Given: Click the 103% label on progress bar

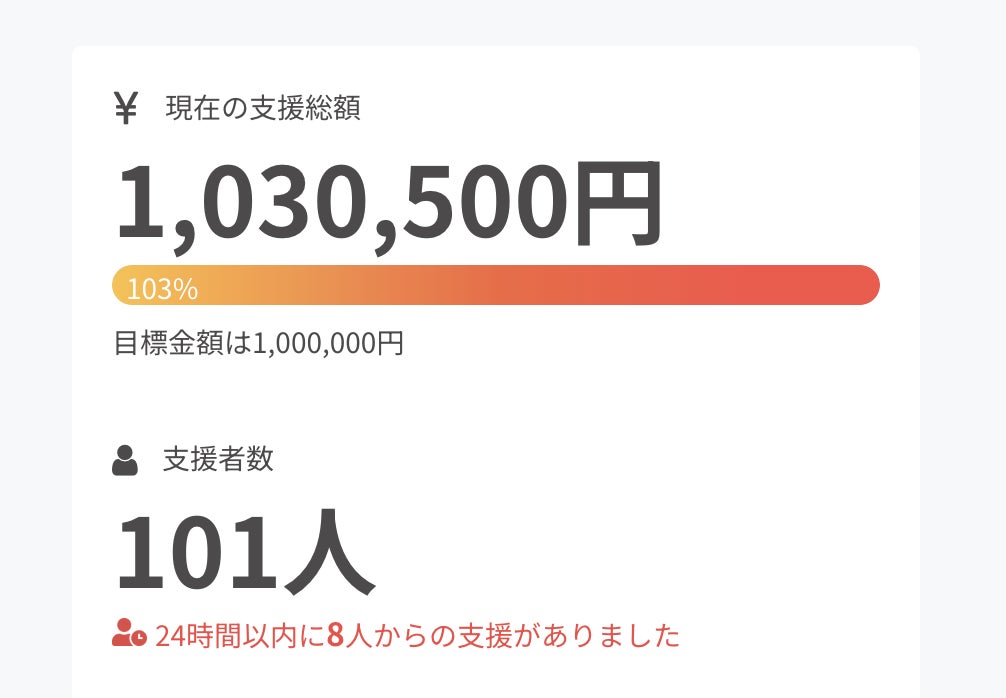Looking at the screenshot, I should 162,290.
